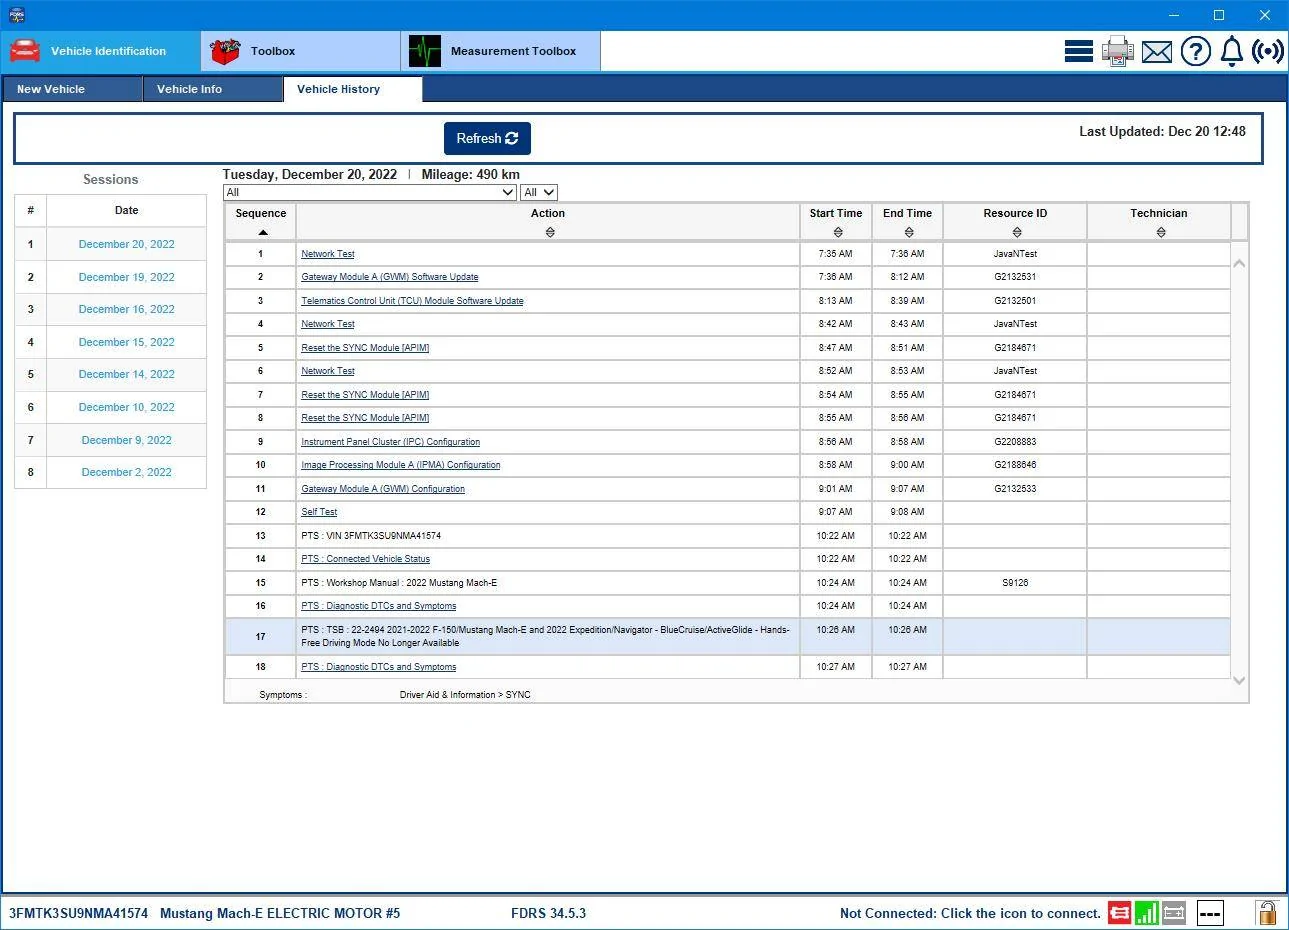1289x930 pixels.
Task: Select the December 19, 2022 session
Action: click(x=127, y=277)
